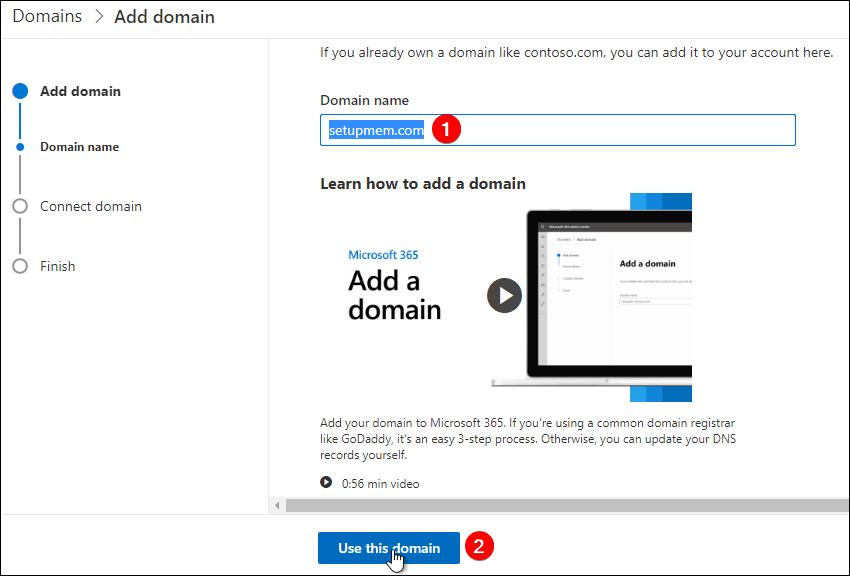
Task: Click the Finish step circle
Action: 20,266
